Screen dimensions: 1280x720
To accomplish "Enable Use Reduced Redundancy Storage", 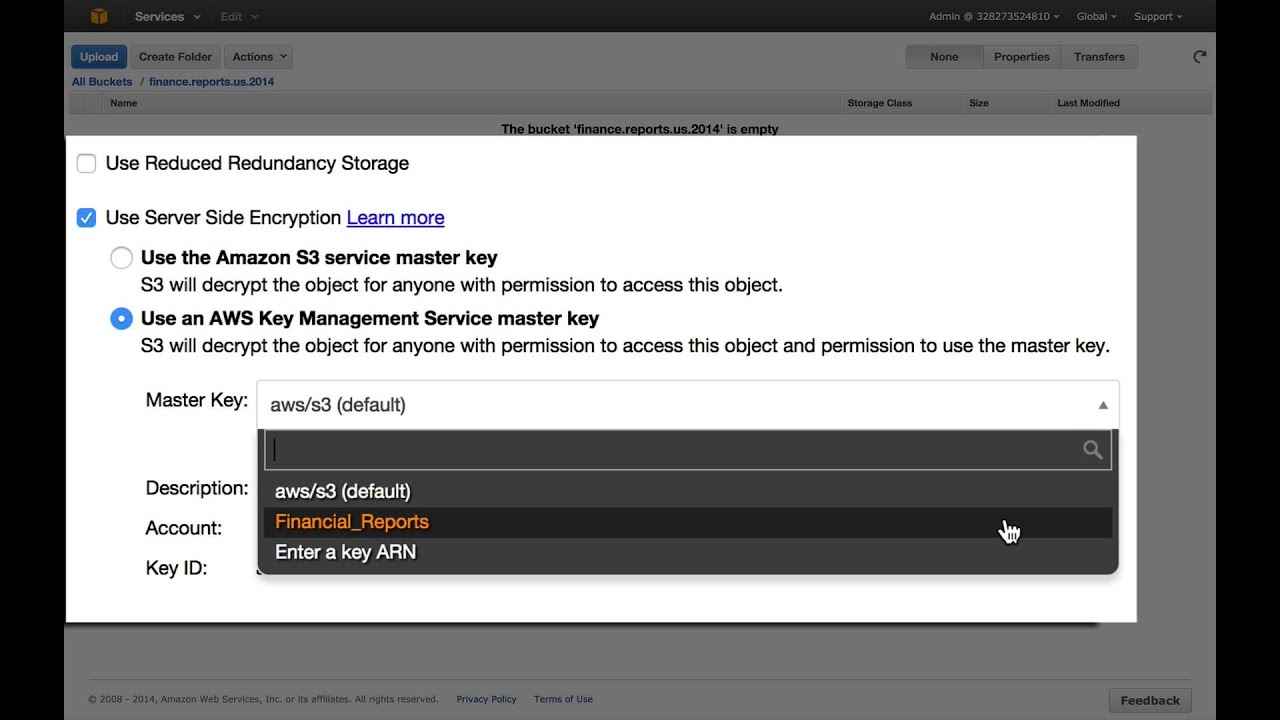I will coord(86,163).
